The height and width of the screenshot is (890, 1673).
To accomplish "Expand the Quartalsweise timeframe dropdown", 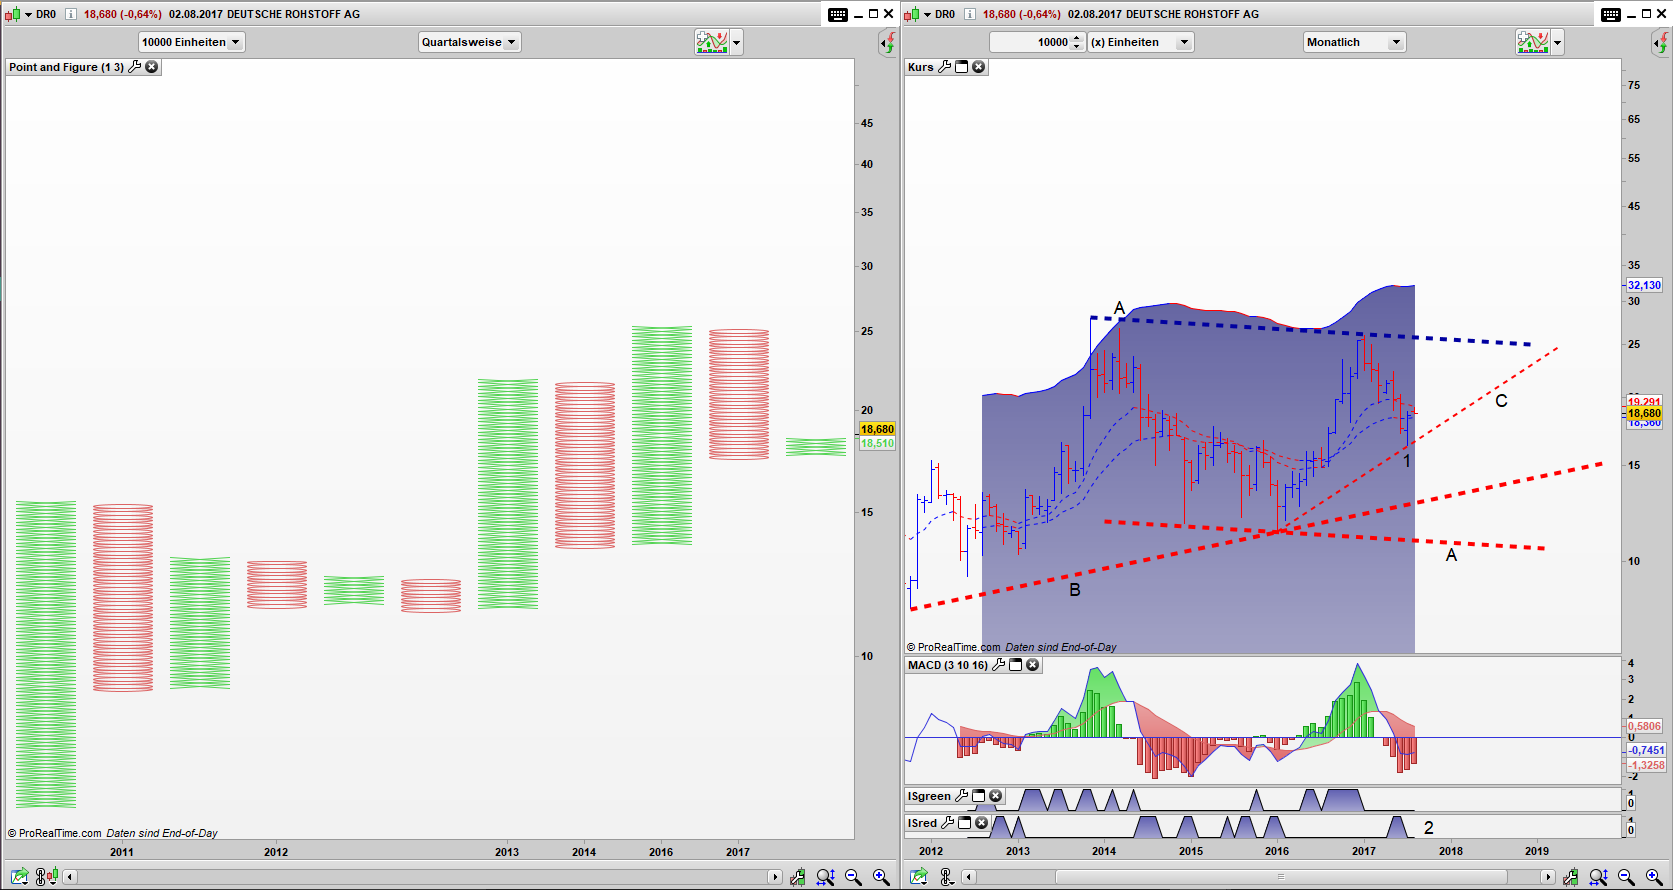I will (x=469, y=42).
